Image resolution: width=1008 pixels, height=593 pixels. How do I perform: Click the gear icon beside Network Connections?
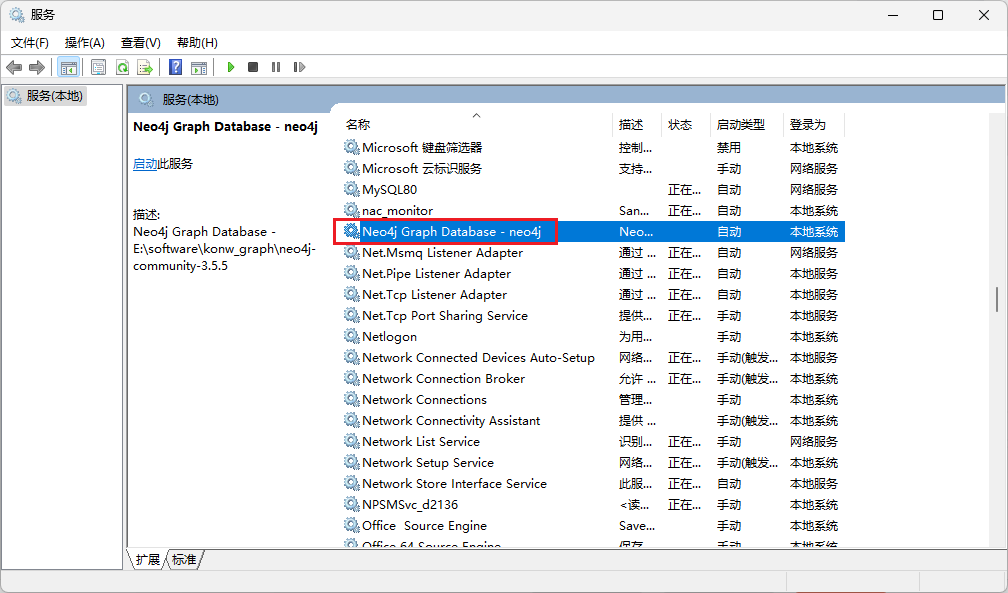pos(352,399)
